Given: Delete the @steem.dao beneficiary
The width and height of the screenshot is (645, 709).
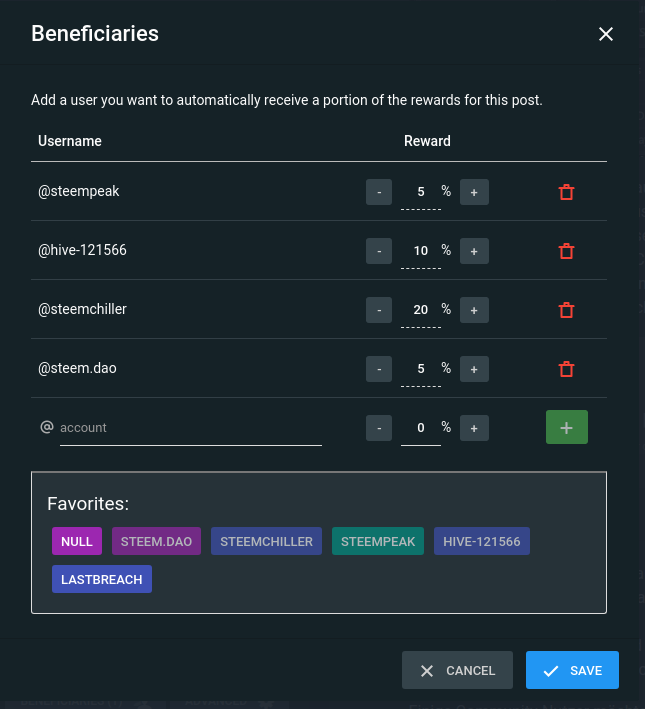Looking at the screenshot, I should click(566, 369).
